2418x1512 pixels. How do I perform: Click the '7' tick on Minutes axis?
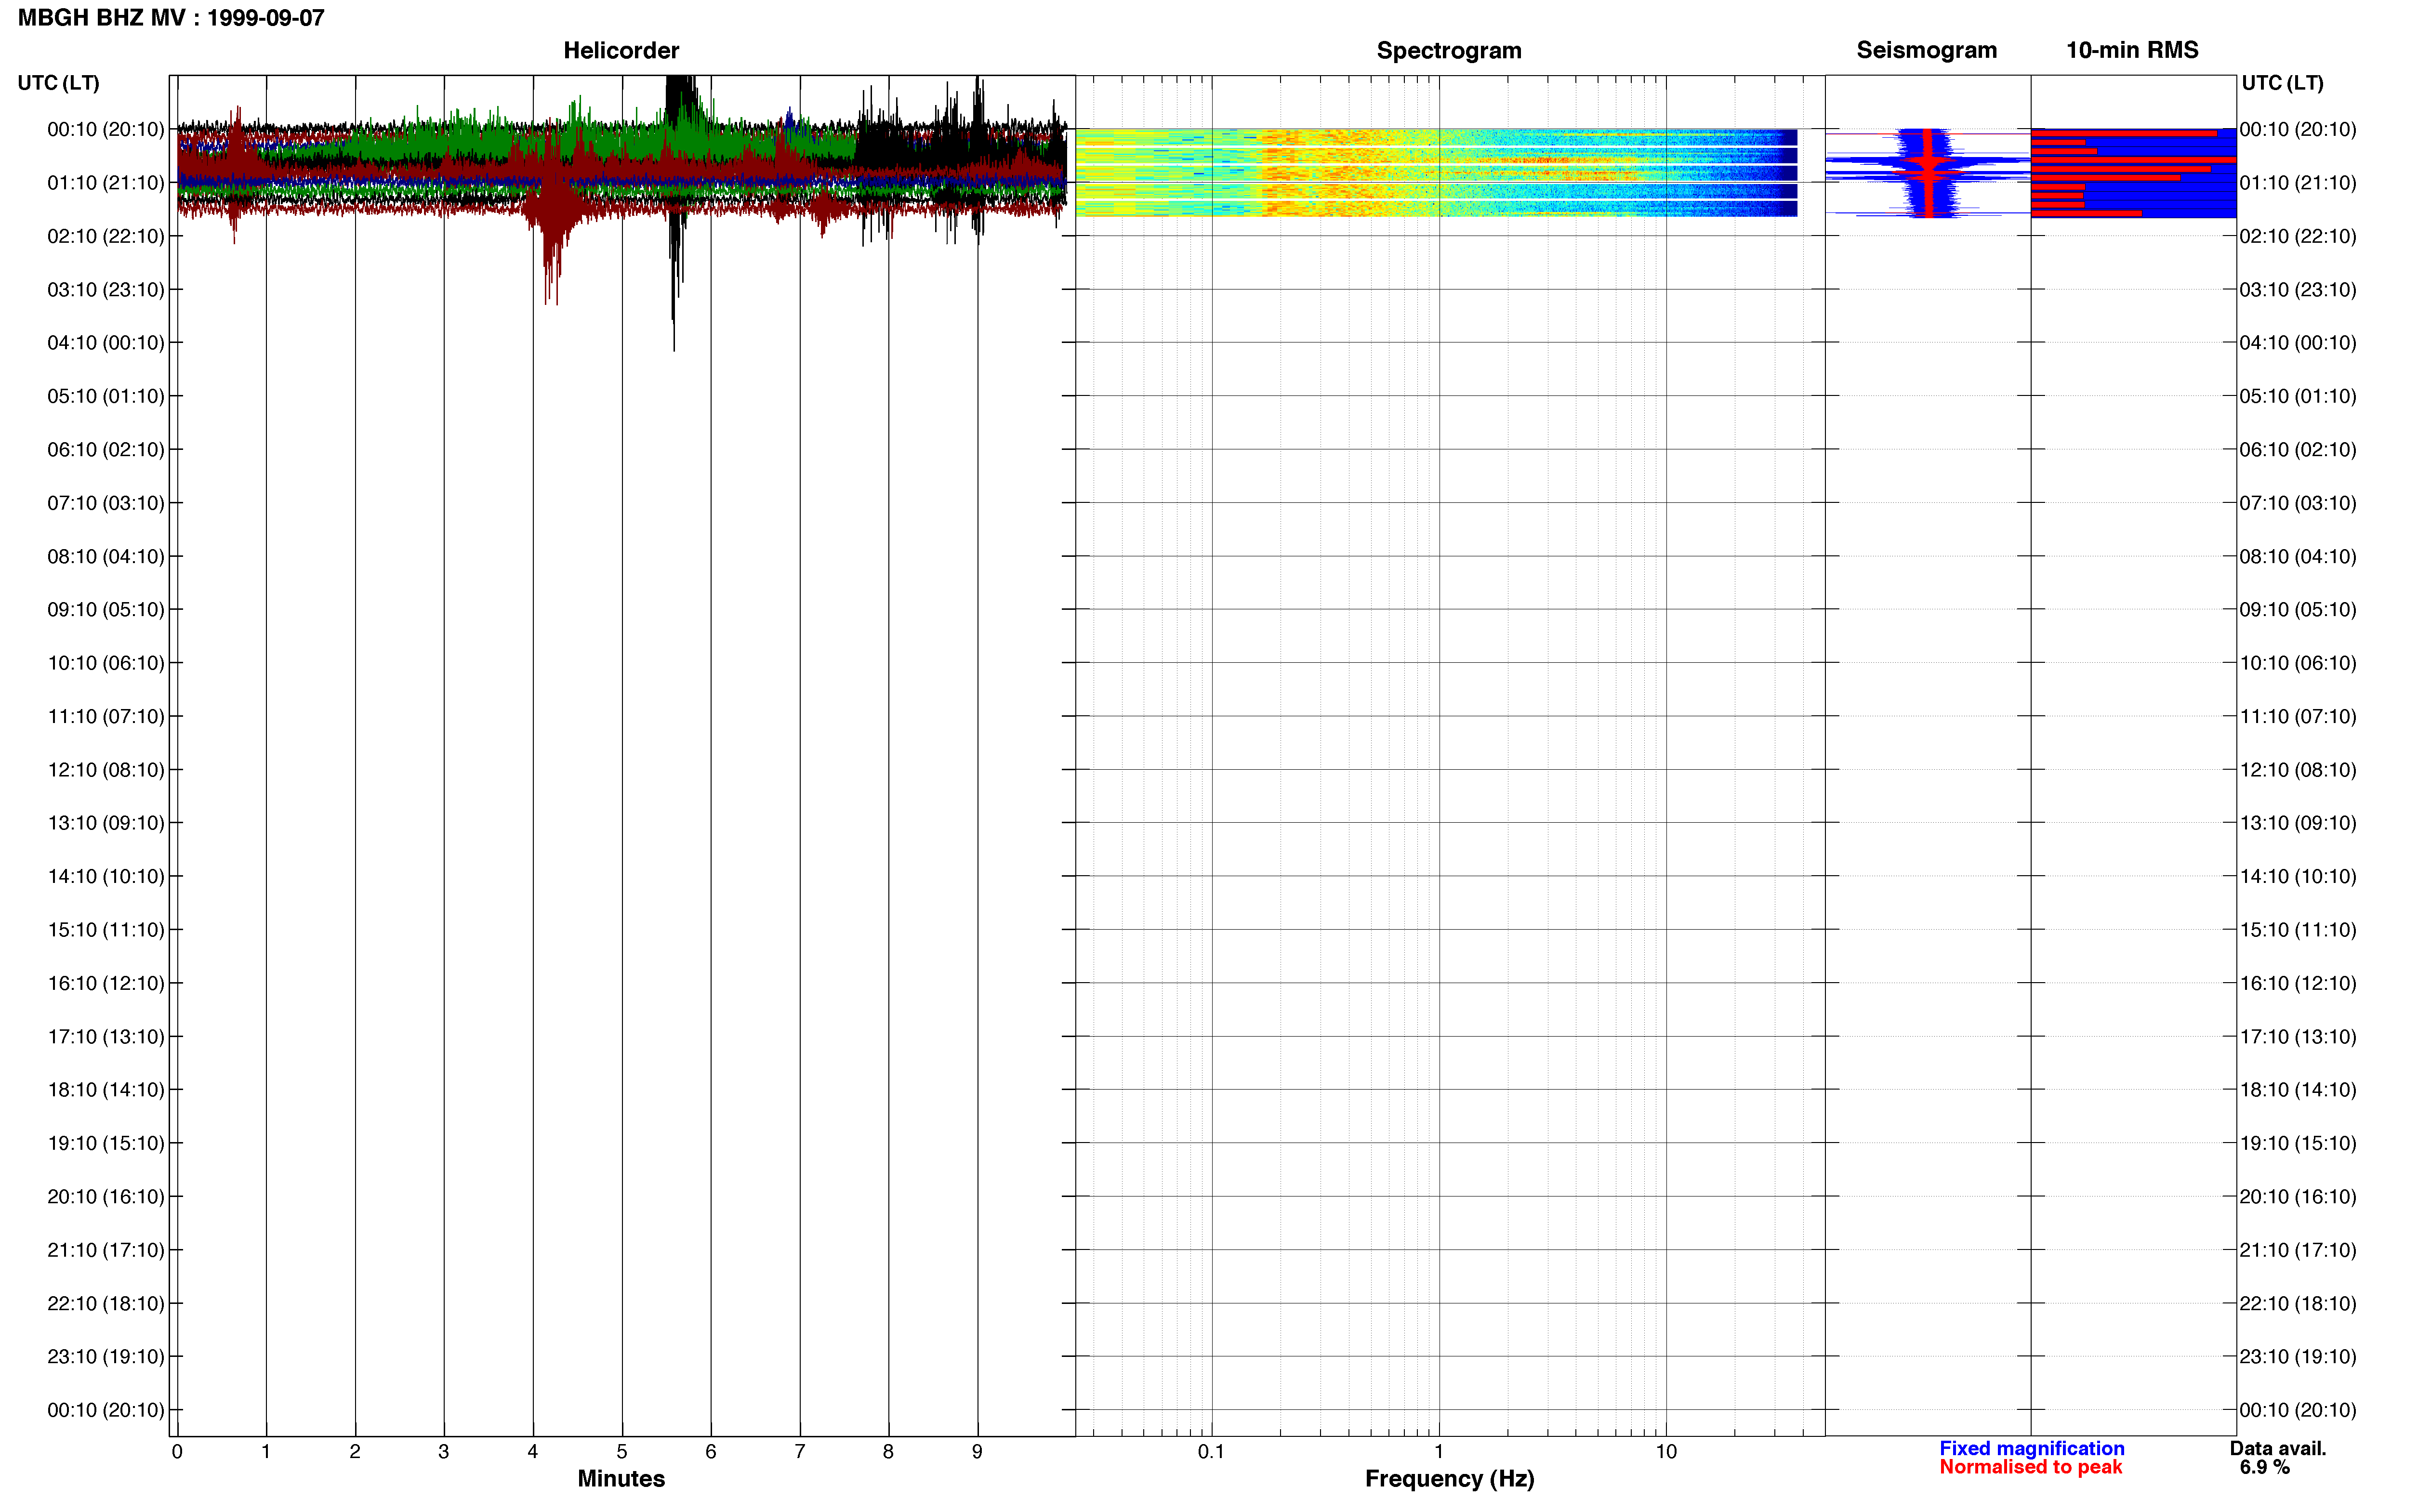[800, 1452]
